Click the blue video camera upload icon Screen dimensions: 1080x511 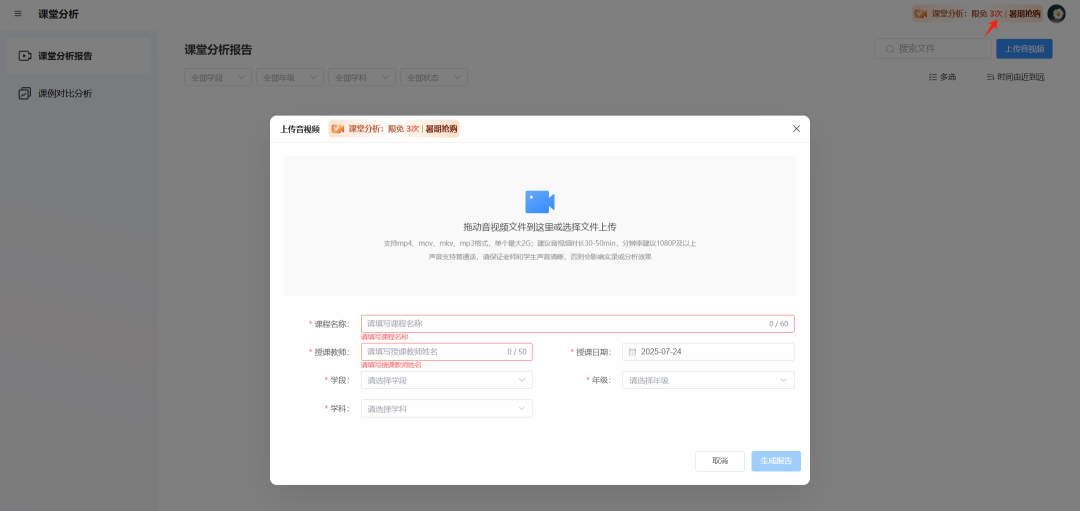click(x=539, y=202)
